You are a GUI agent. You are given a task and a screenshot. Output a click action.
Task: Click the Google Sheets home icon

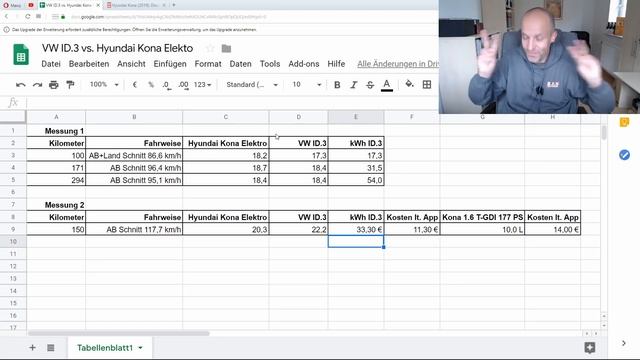(x=21, y=55)
